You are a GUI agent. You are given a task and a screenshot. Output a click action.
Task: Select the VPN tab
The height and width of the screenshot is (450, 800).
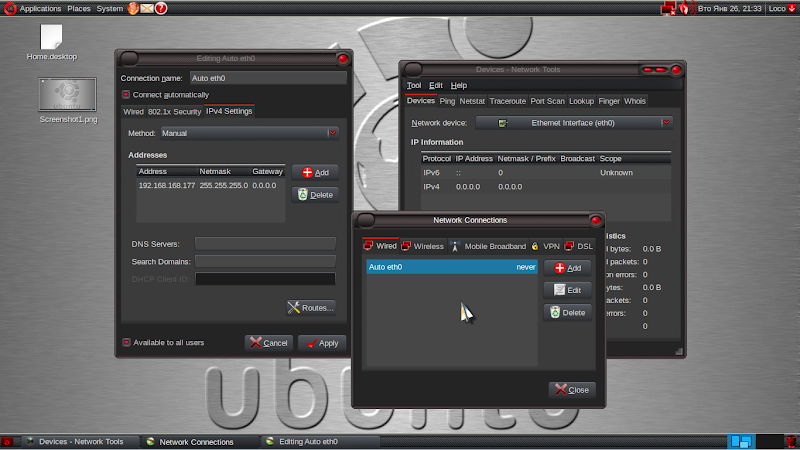pos(545,246)
